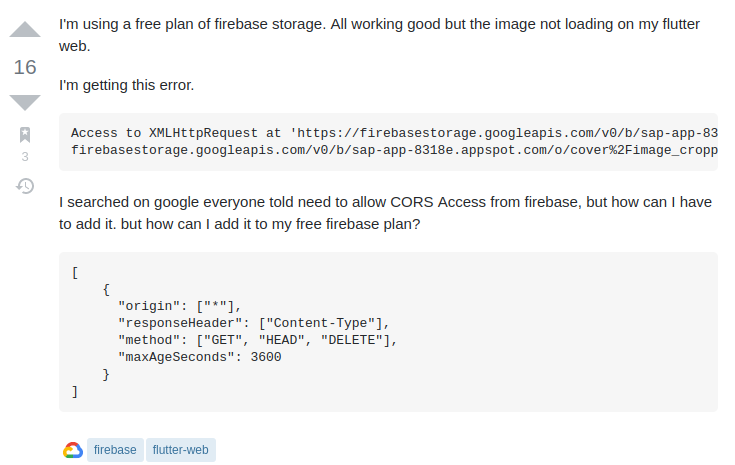
Task: Click the 3600 value in the JSON
Action: [266, 356]
